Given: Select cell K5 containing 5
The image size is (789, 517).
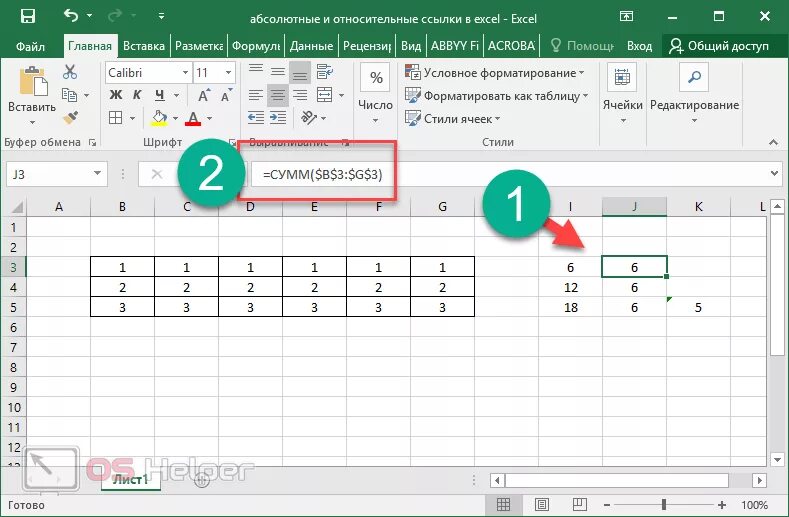Looking at the screenshot, I should pos(698,308).
